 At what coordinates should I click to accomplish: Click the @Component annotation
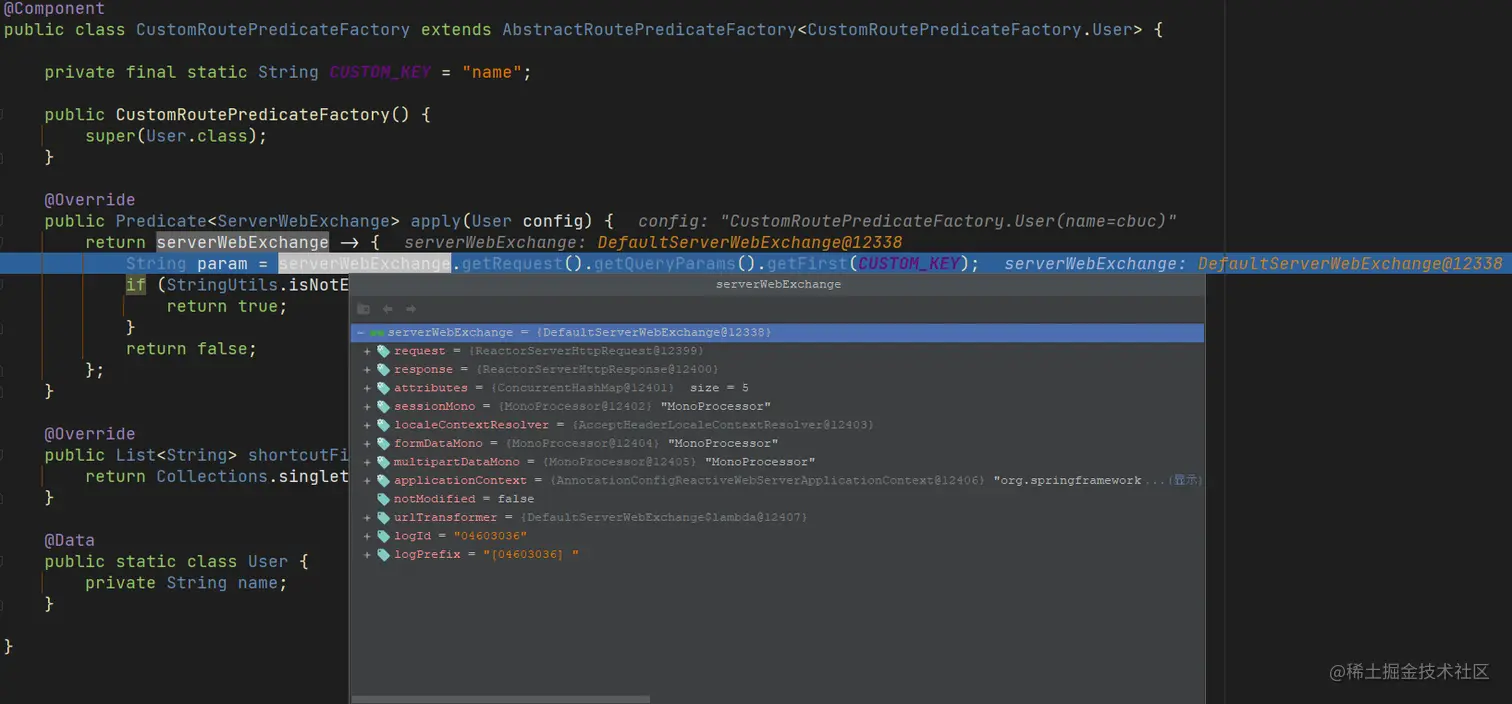(x=54, y=9)
